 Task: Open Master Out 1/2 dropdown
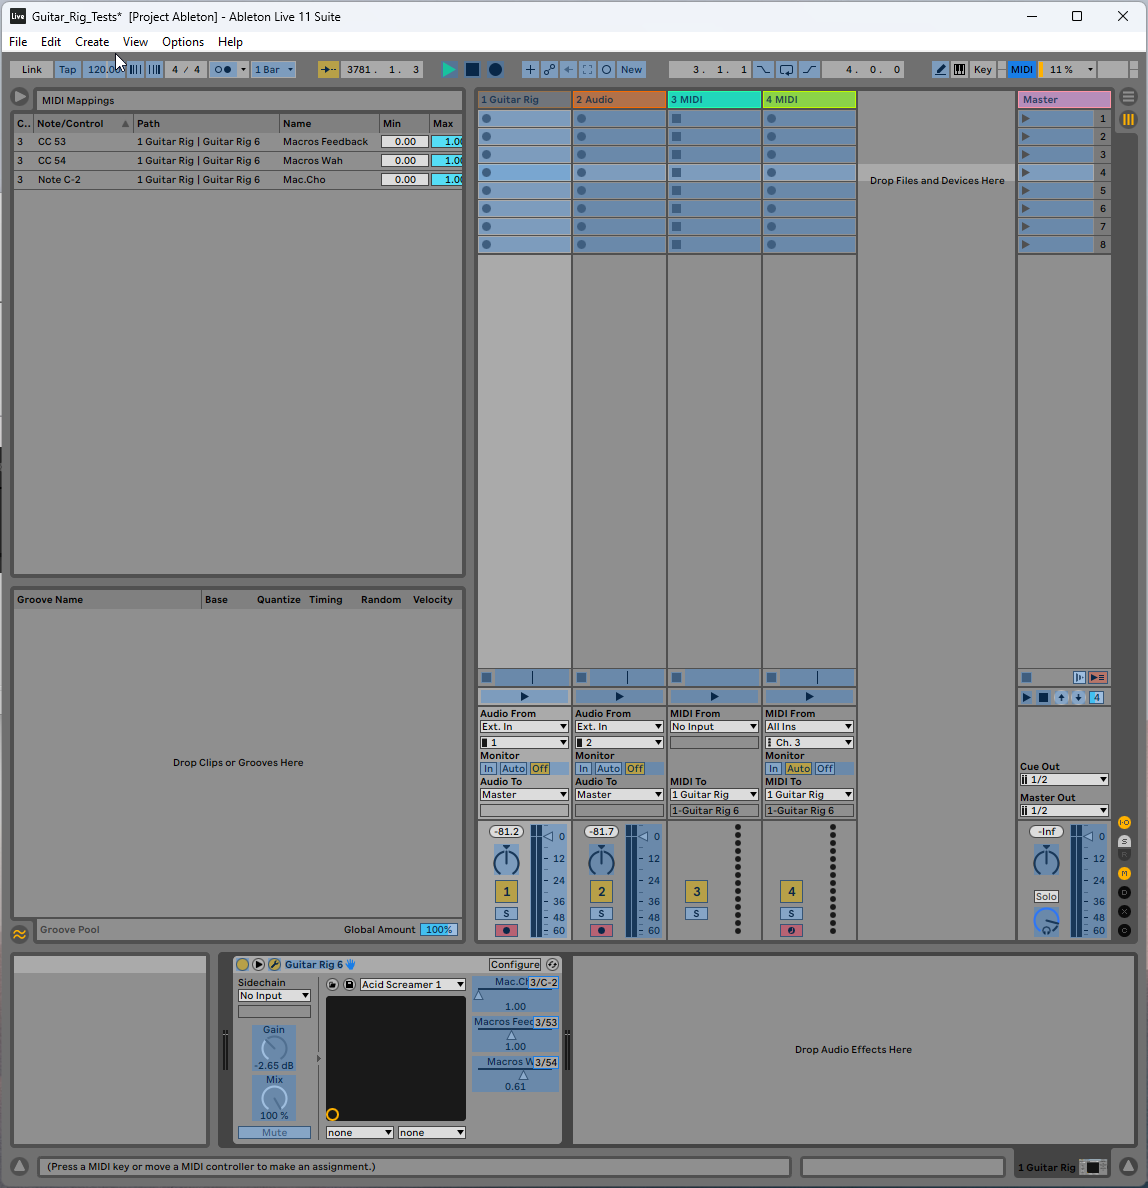(1064, 811)
